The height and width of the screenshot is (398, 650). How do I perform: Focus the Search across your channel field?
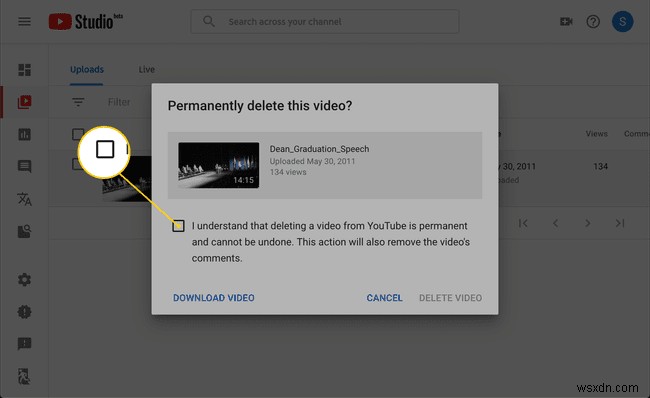tap(325, 22)
